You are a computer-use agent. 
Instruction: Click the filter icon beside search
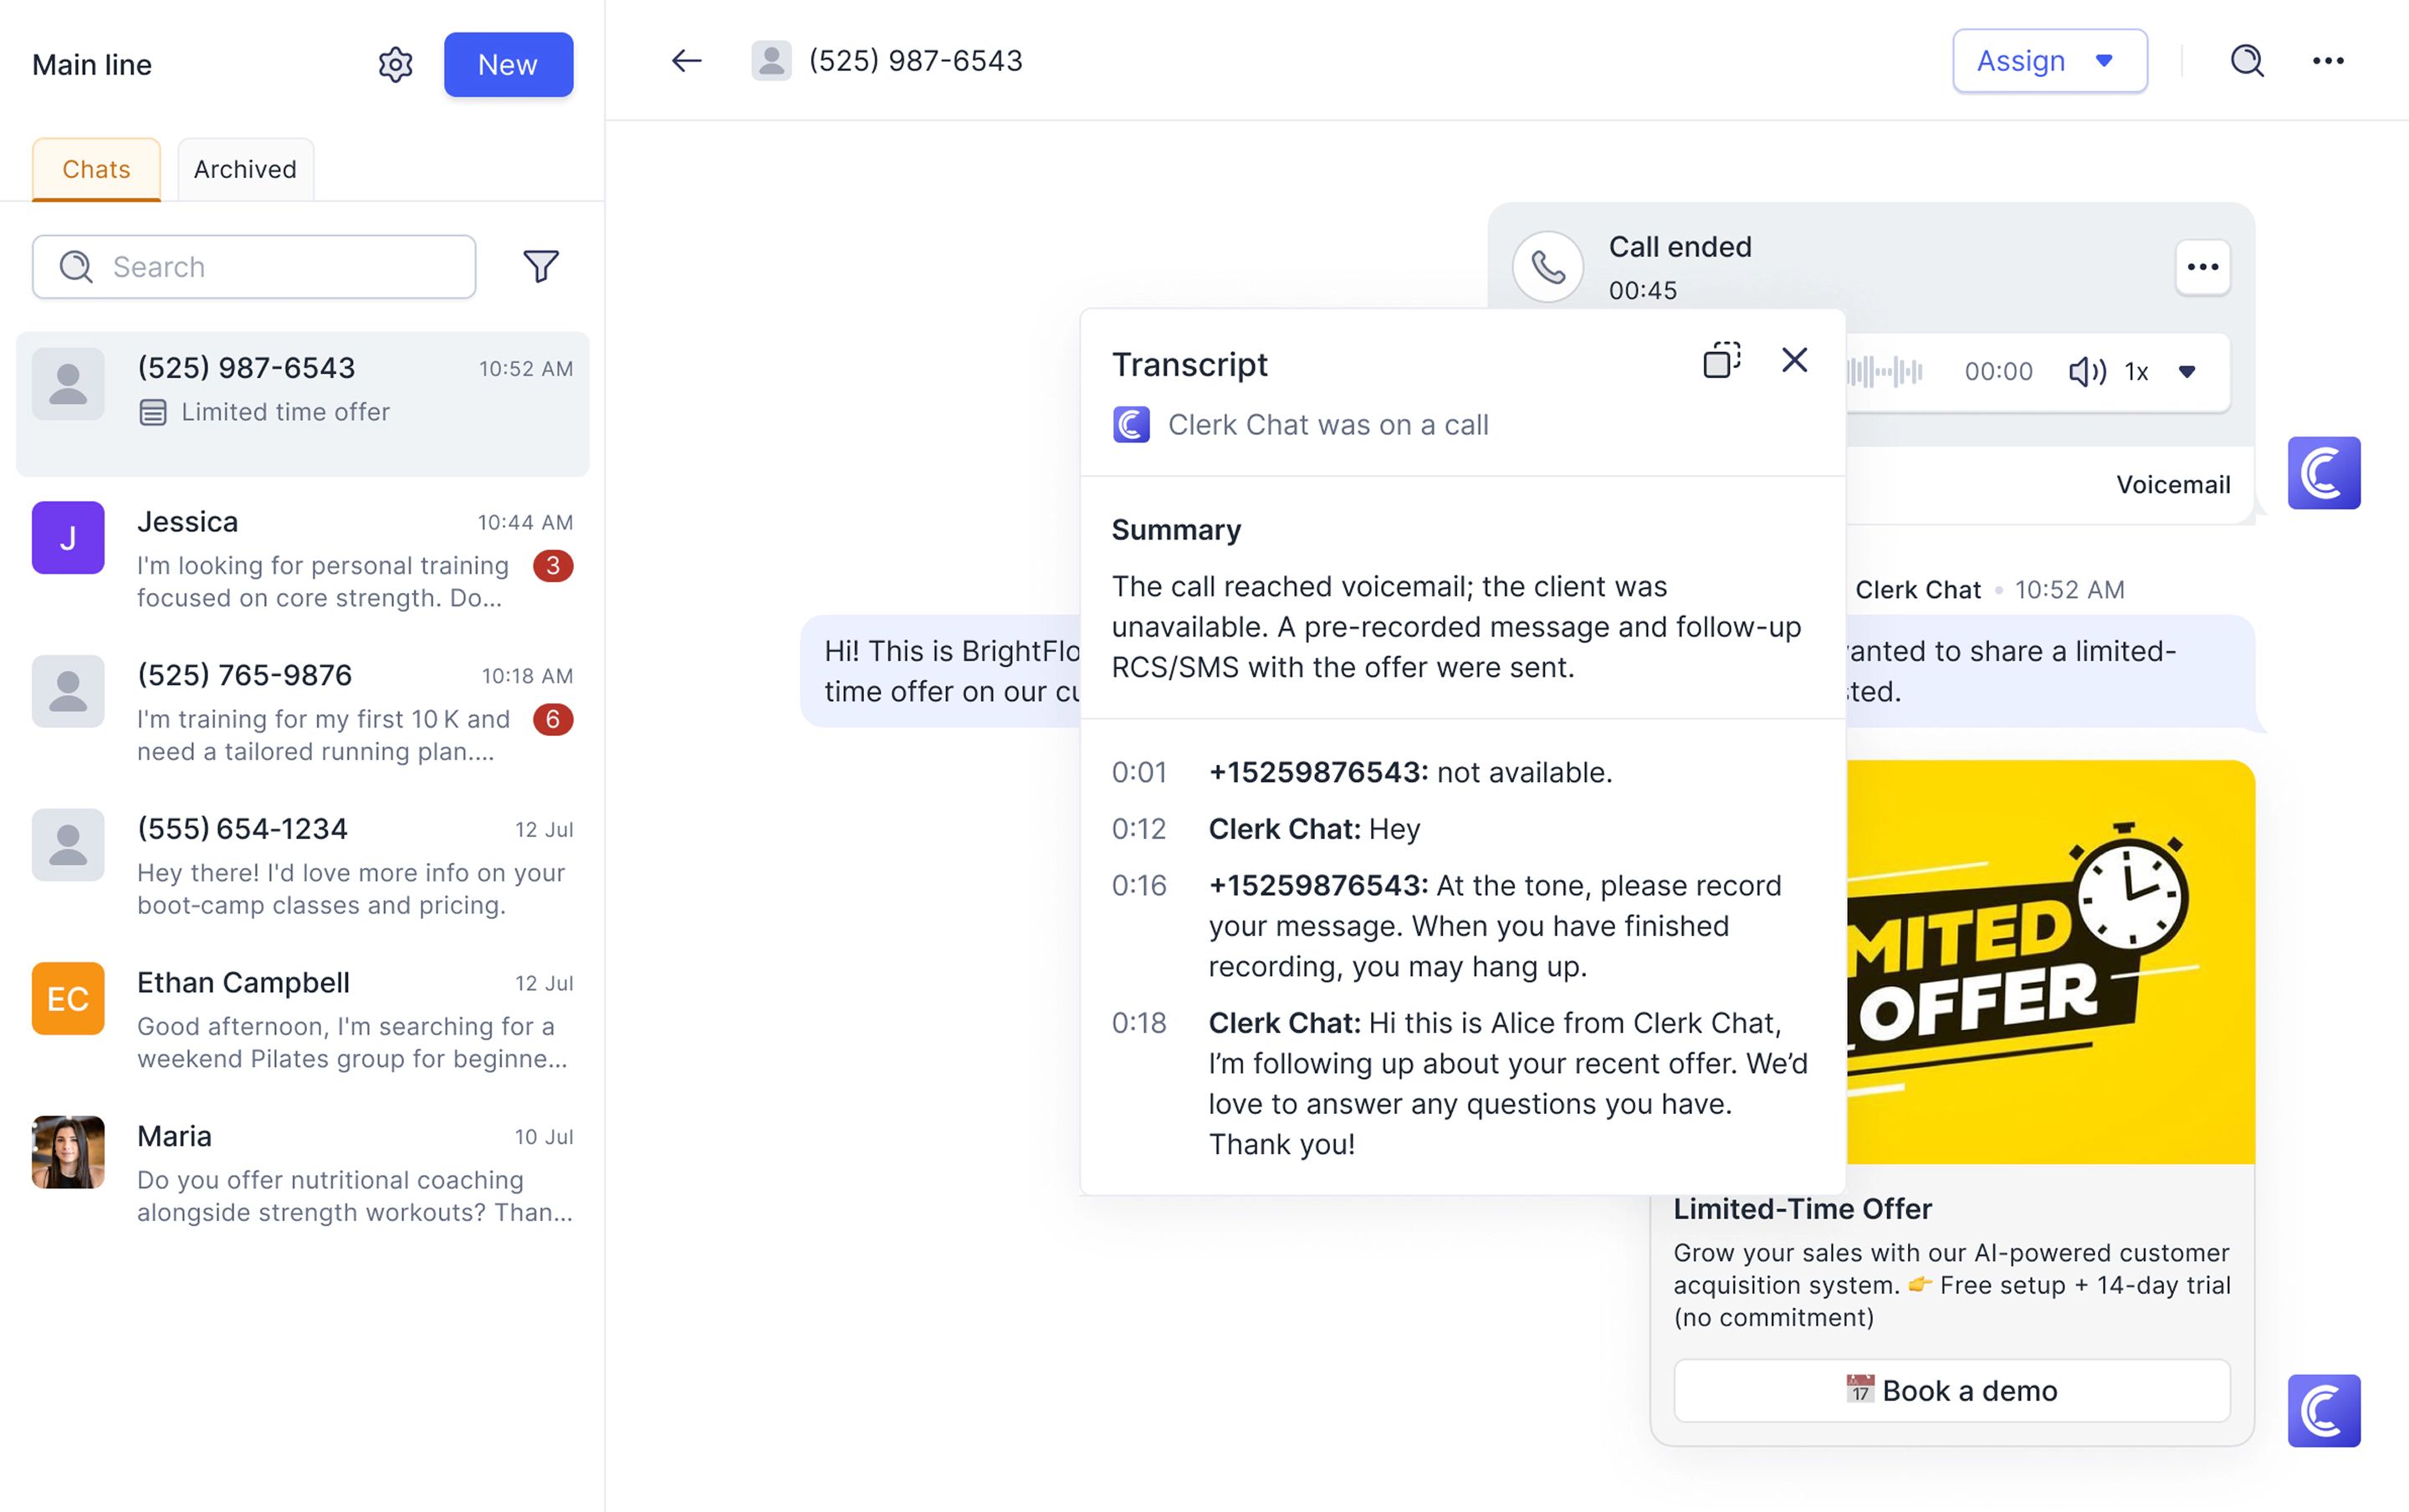point(540,266)
